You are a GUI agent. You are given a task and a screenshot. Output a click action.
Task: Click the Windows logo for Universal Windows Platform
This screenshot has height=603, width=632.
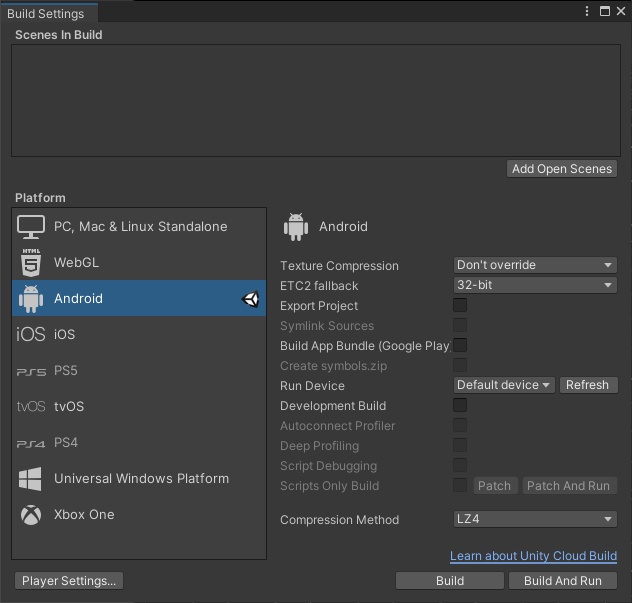[x=30, y=479]
